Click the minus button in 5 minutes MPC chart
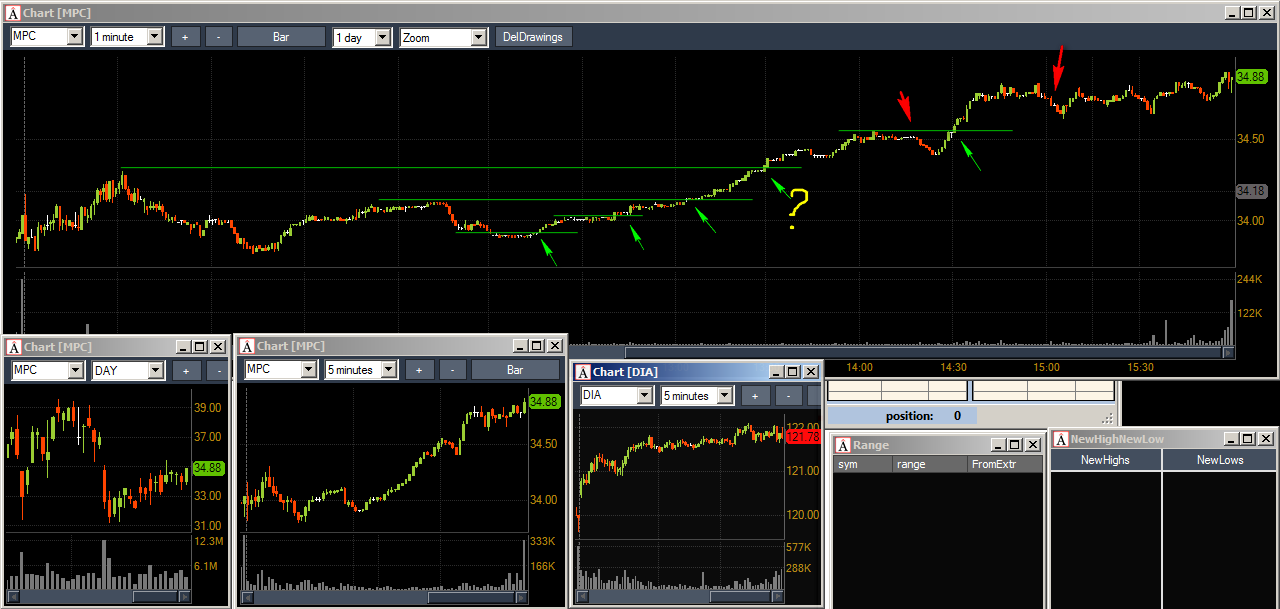The width and height of the screenshot is (1280, 609). pos(452,370)
